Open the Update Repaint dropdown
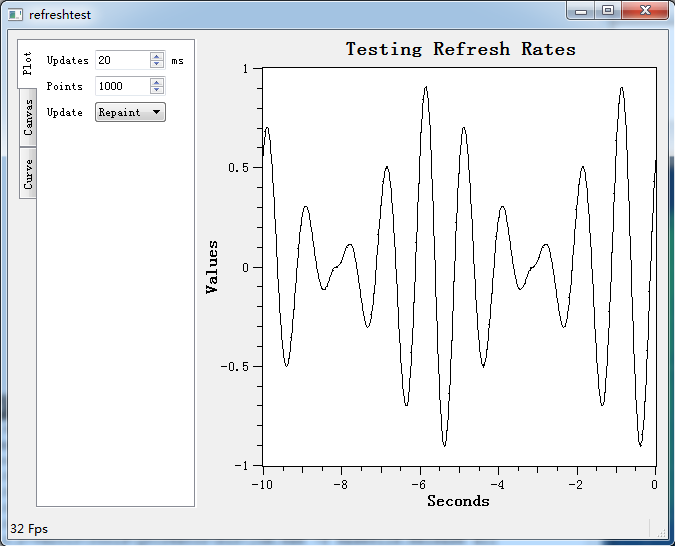Viewport: 675px width, 546px height. [130, 112]
